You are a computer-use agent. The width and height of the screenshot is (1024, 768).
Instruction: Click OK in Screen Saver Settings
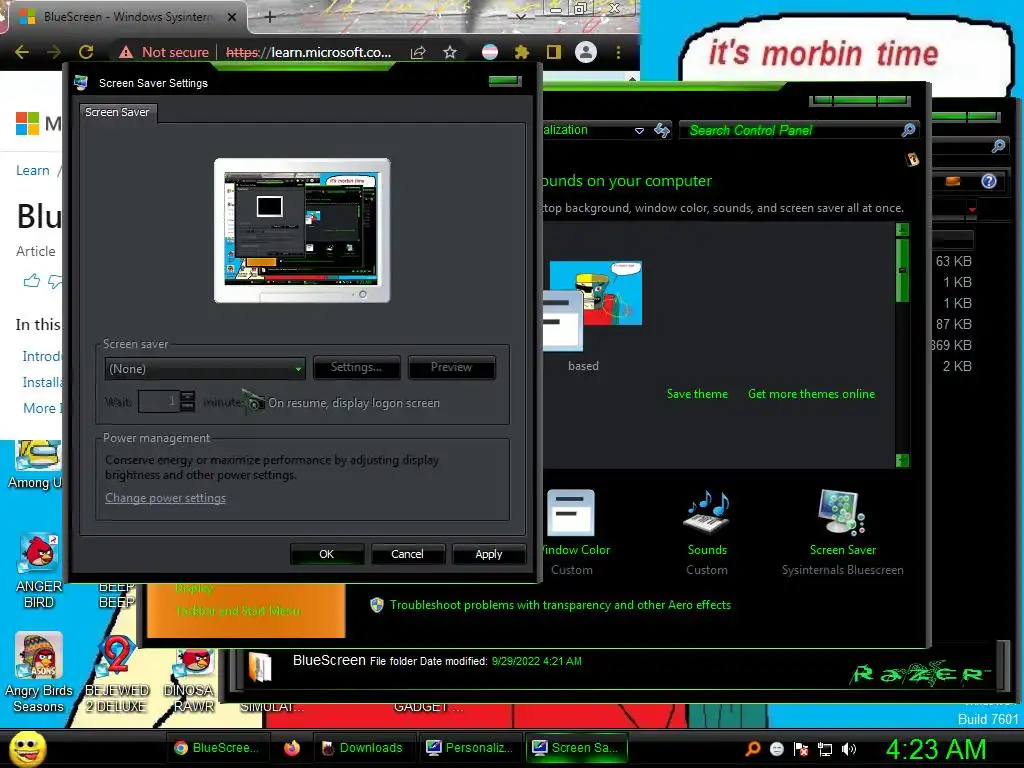tap(327, 554)
